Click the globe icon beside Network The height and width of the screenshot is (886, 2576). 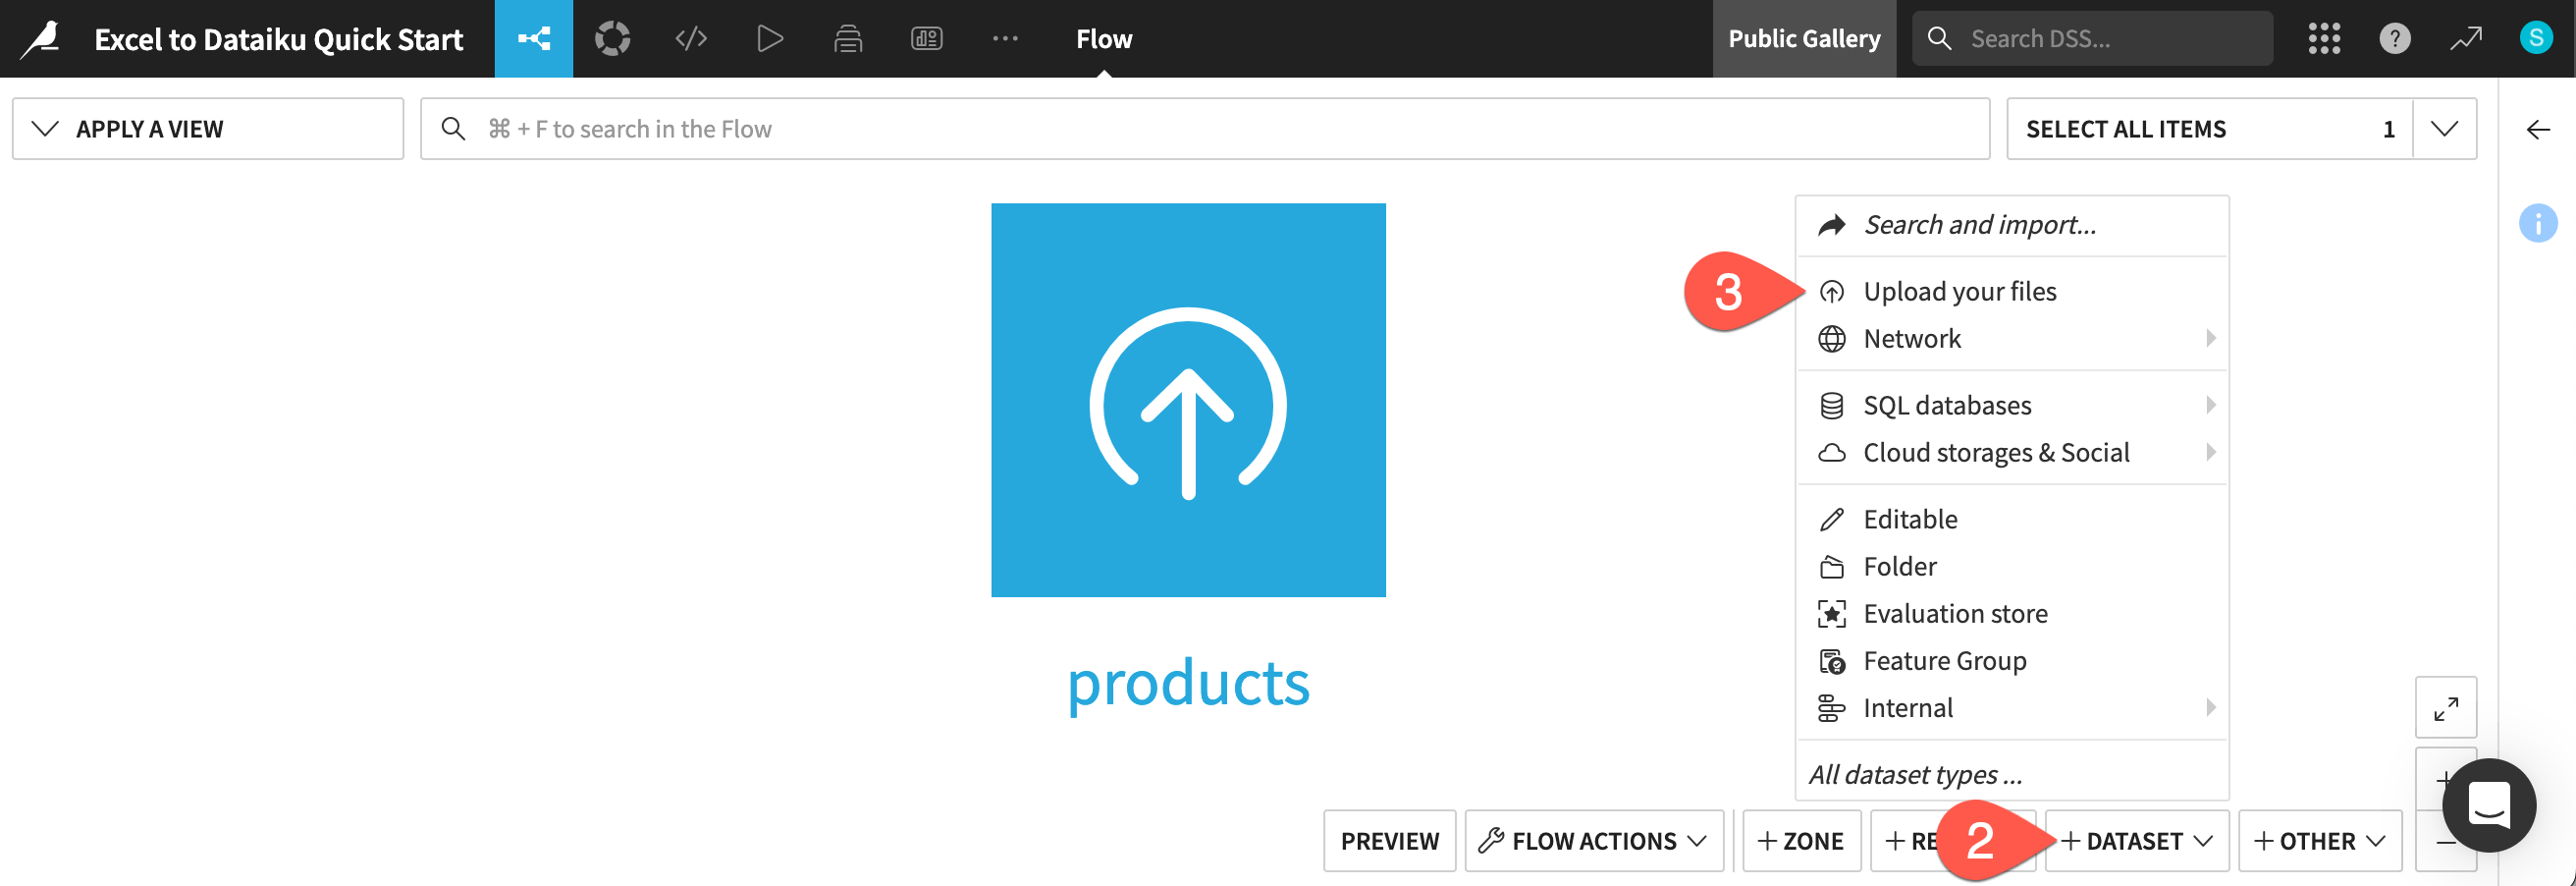[x=1831, y=339]
